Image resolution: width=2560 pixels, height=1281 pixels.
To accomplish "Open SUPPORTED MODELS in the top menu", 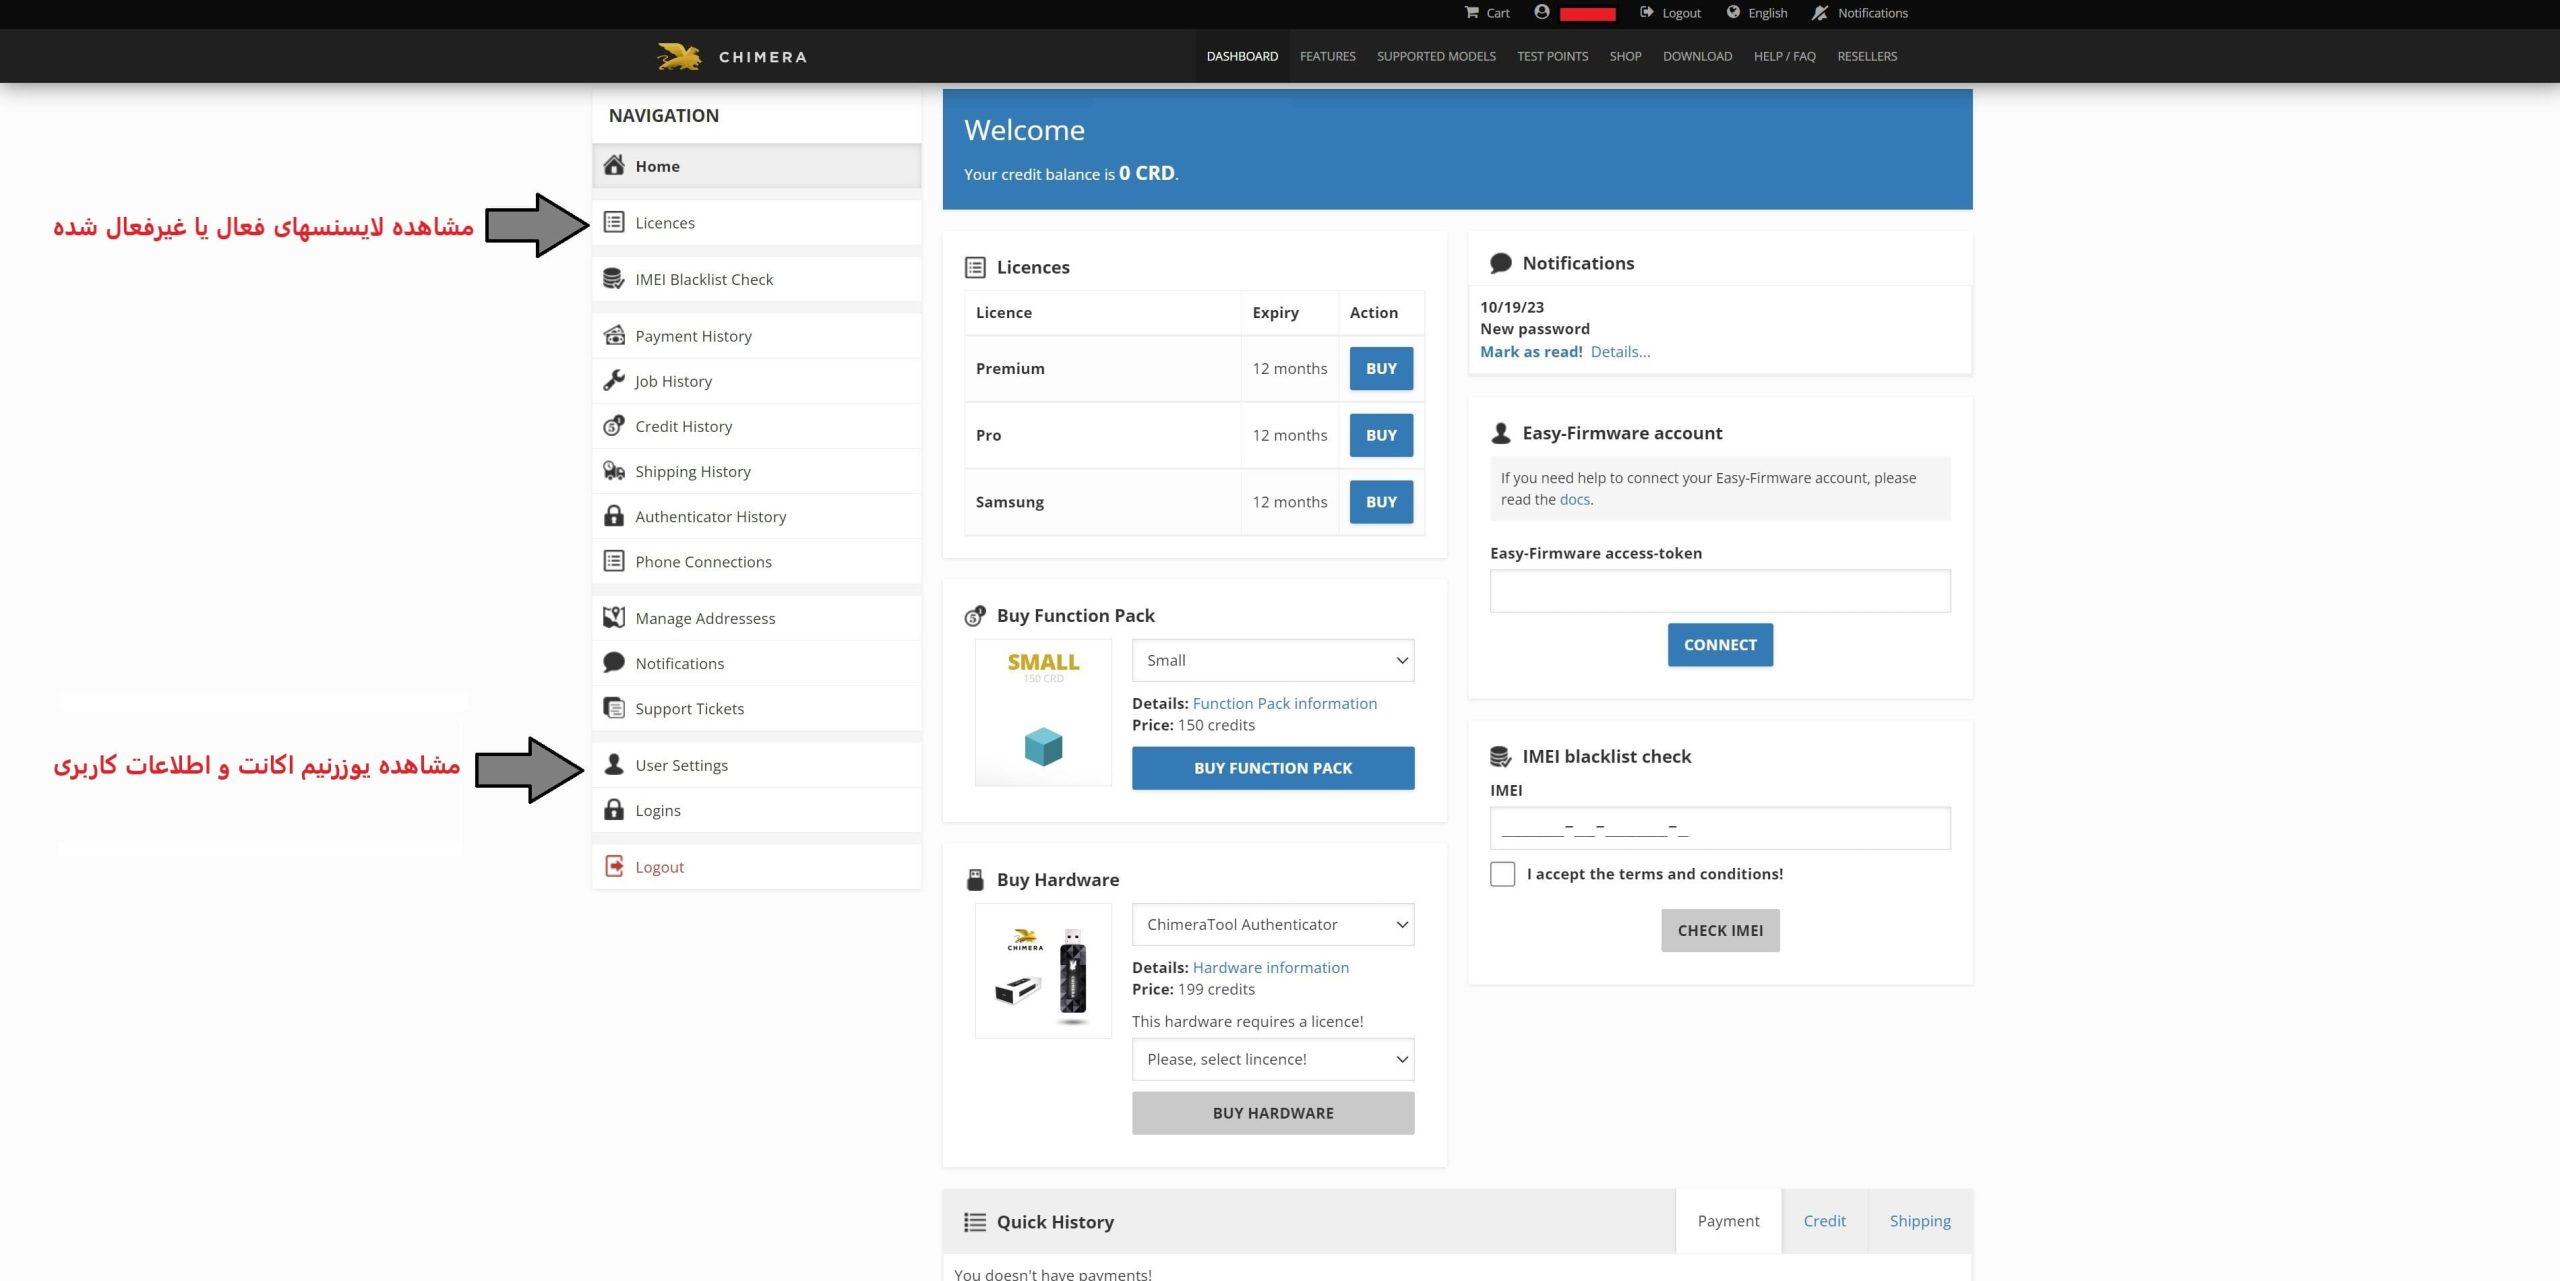I will (x=1436, y=56).
